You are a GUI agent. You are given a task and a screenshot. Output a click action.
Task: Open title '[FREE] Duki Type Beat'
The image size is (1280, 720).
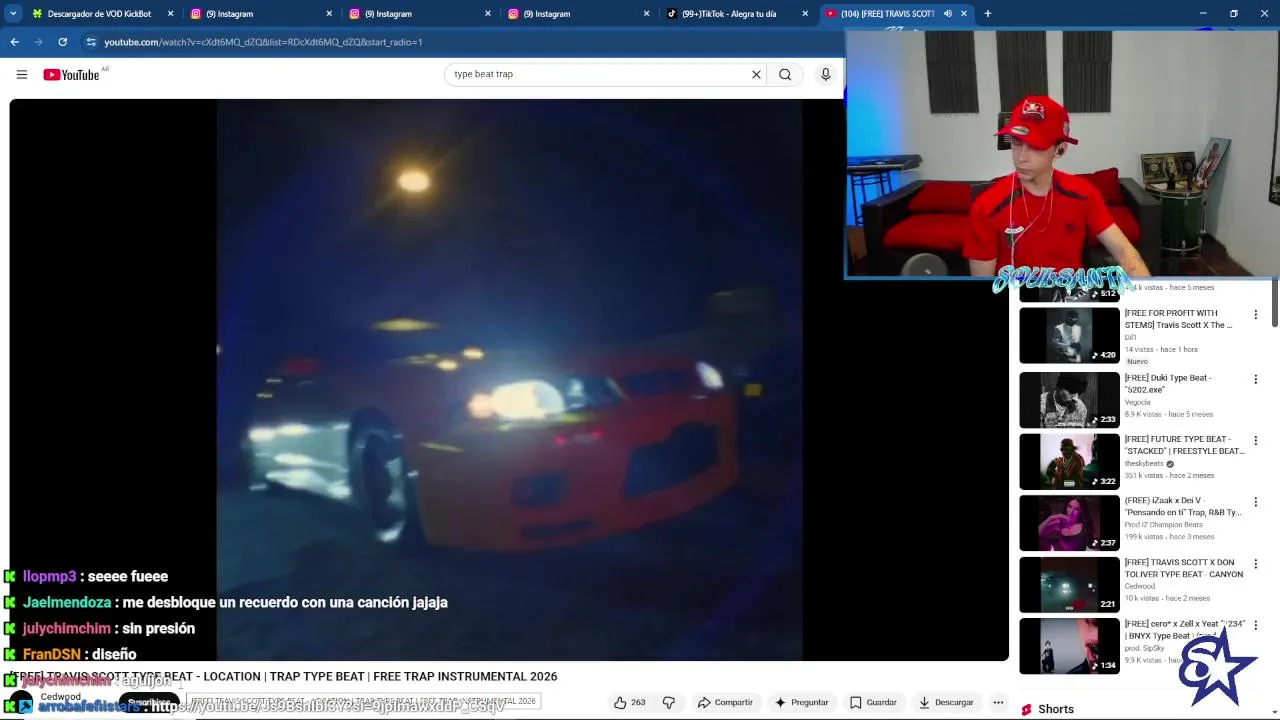1168,384
